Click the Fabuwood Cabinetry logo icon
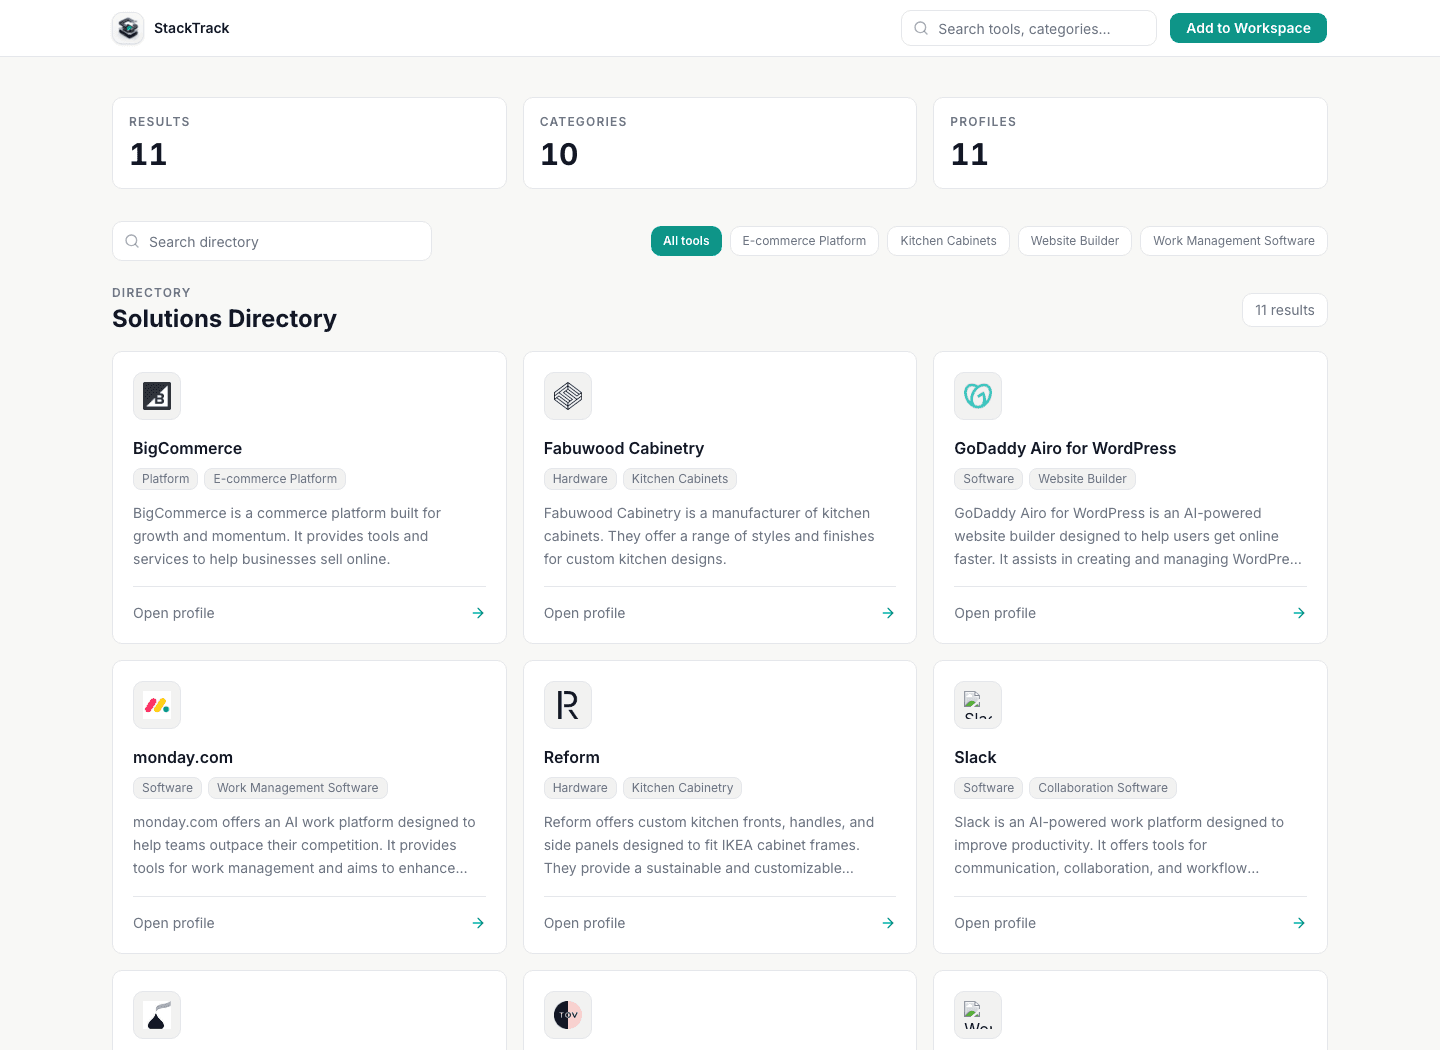The width and height of the screenshot is (1440, 1050). coord(568,396)
